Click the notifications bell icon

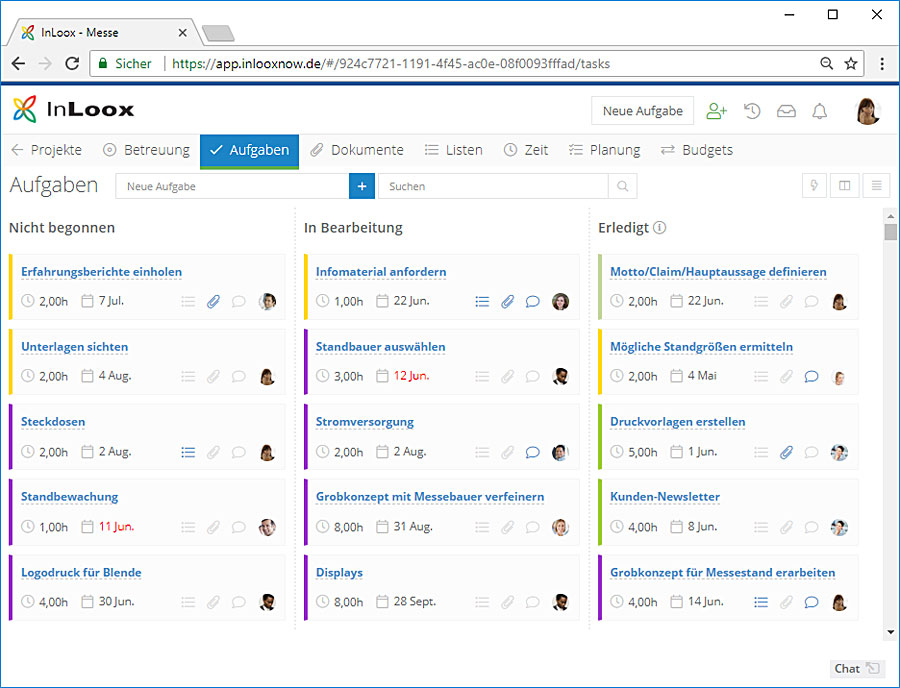point(820,111)
